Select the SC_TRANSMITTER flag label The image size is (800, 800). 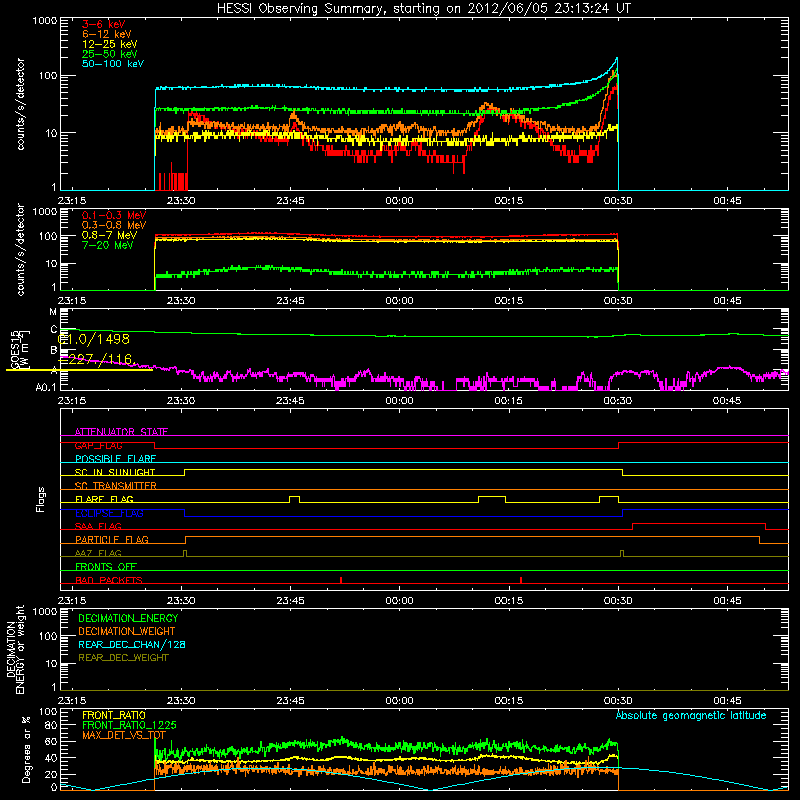(x=116, y=485)
